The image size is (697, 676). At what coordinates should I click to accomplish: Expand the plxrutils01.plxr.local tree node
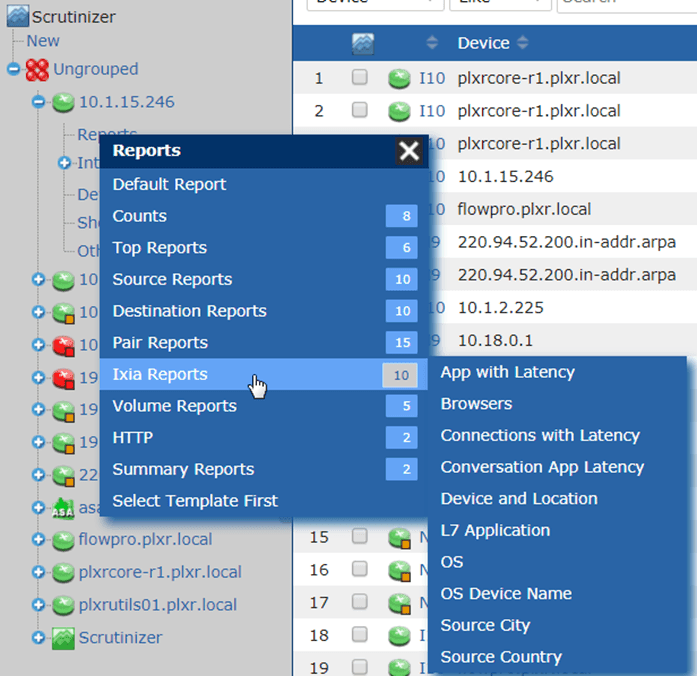coord(39,605)
